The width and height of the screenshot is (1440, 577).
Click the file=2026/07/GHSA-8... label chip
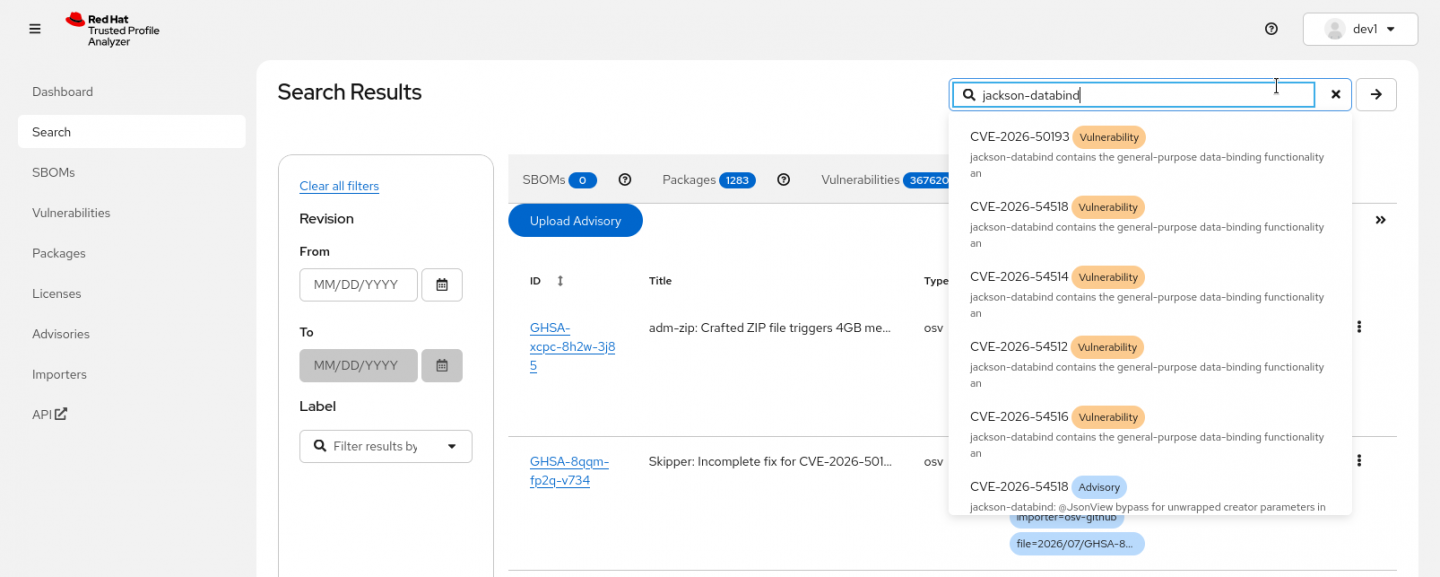click(1077, 544)
